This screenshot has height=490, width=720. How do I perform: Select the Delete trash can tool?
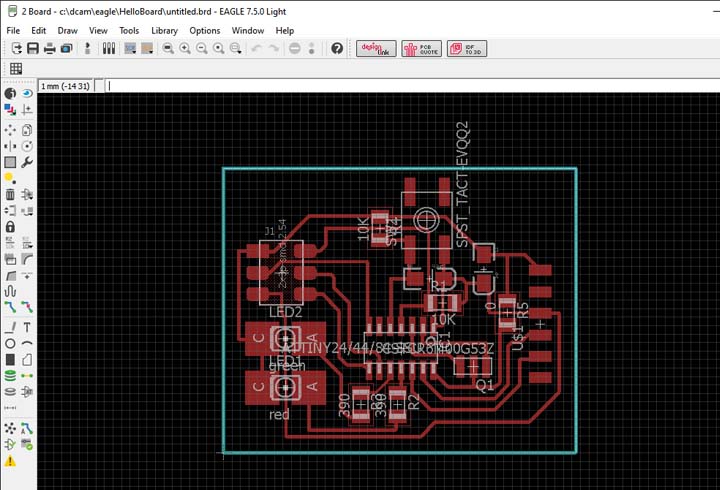pyautogui.click(x=10, y=195)
